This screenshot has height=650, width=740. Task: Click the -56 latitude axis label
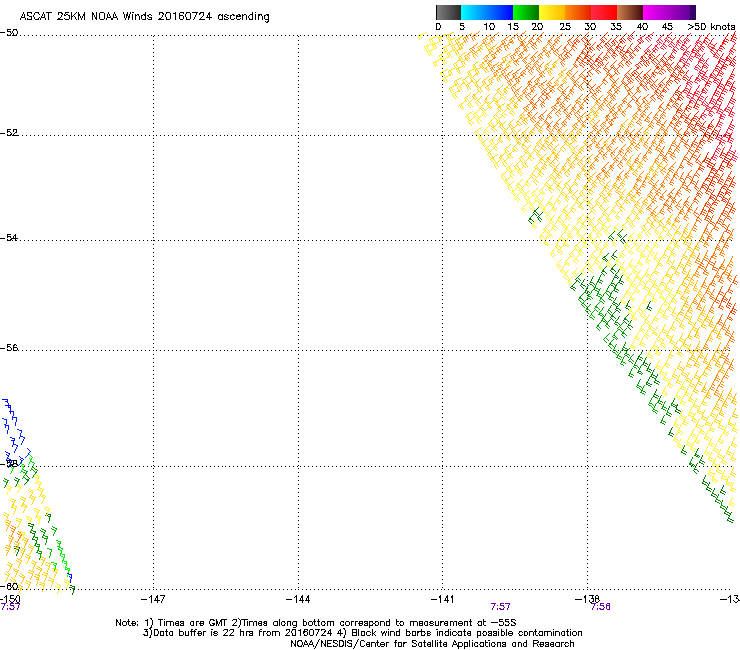pos(9,347)
